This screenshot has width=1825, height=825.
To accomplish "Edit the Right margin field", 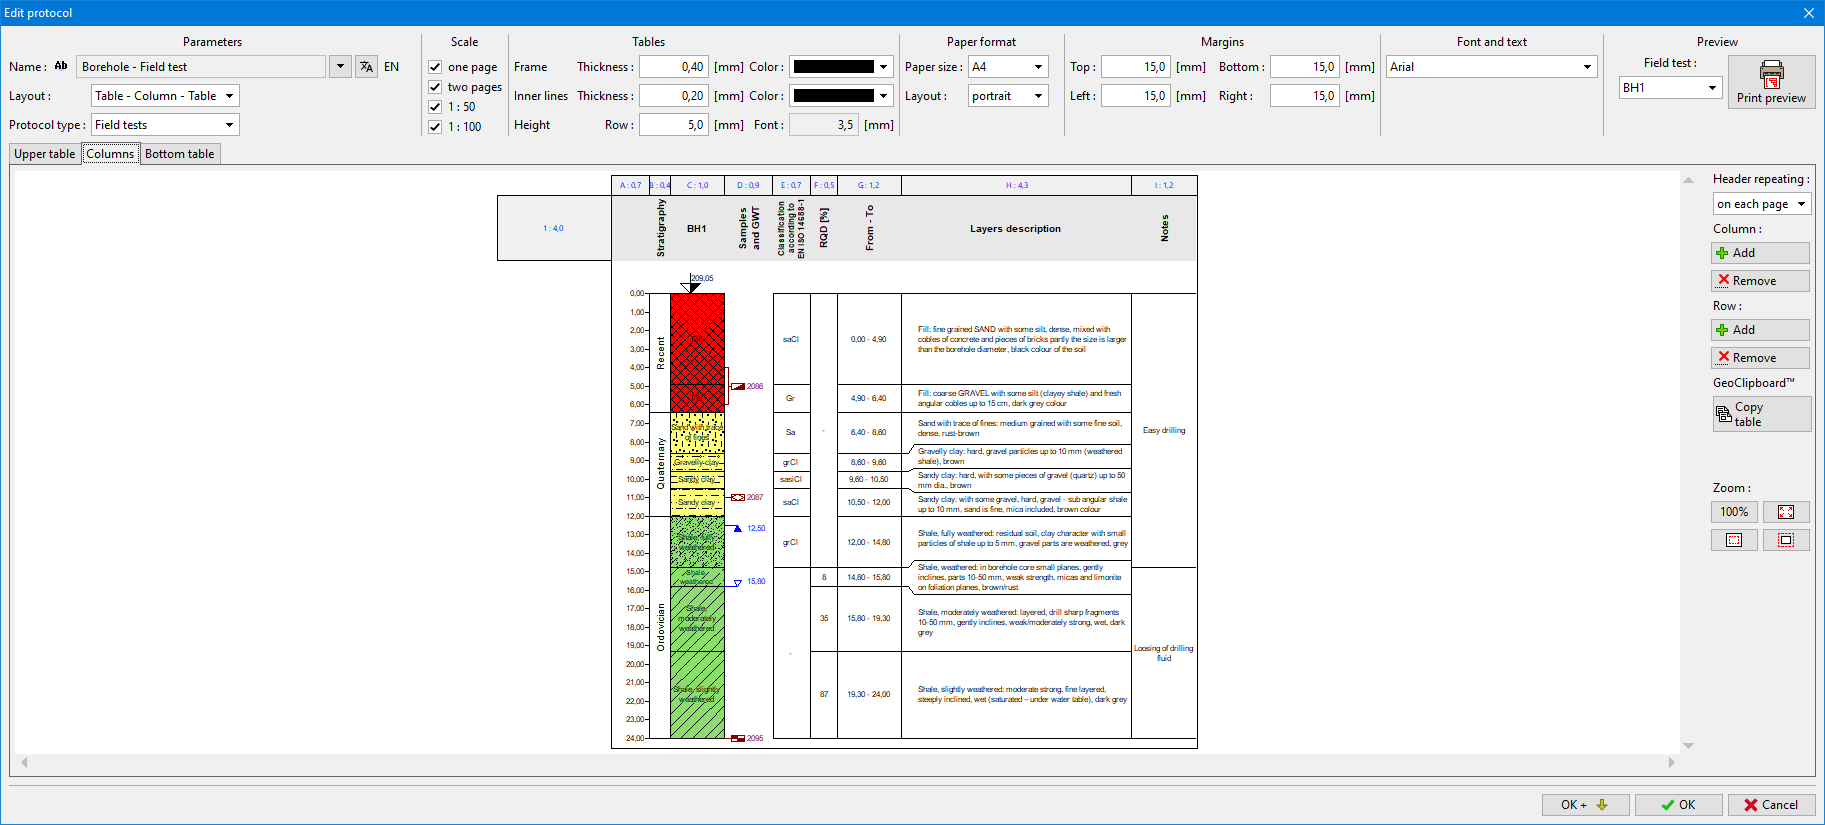I will pyautogui.click(x=1304, y=96).
